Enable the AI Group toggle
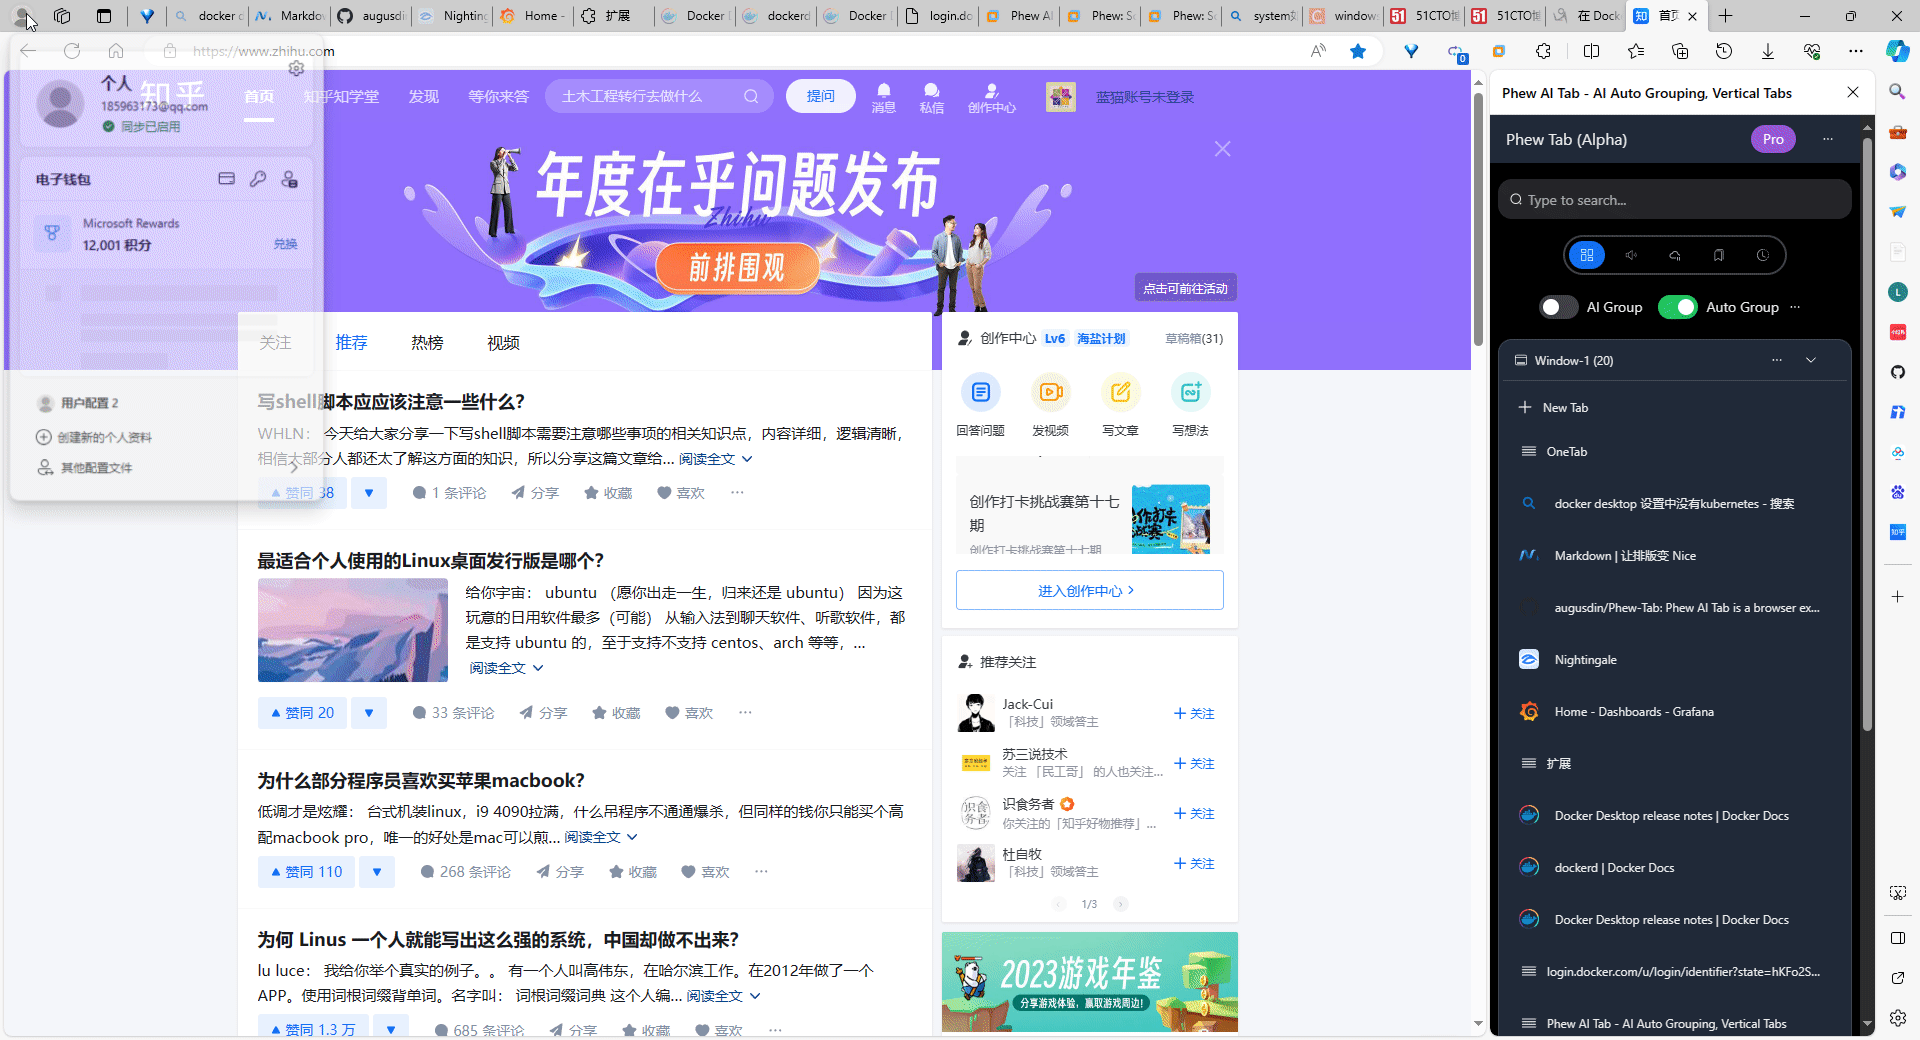The height and width of the screenshot is (1040, 1920). [1558, 307]
